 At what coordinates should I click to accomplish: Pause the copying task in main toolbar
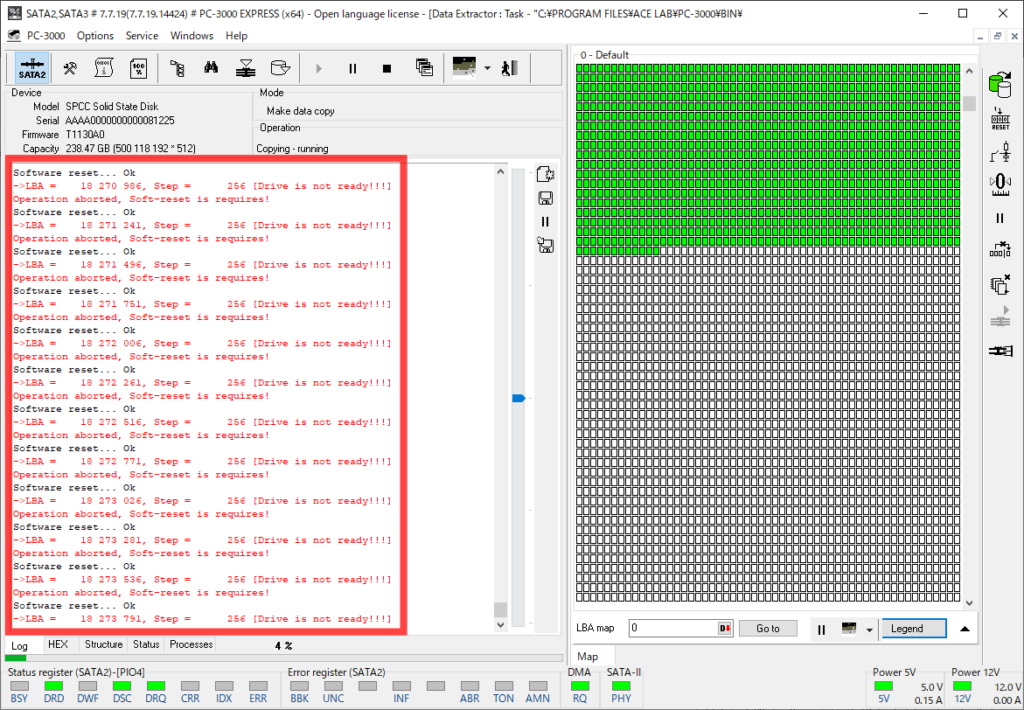click(353, 68)
